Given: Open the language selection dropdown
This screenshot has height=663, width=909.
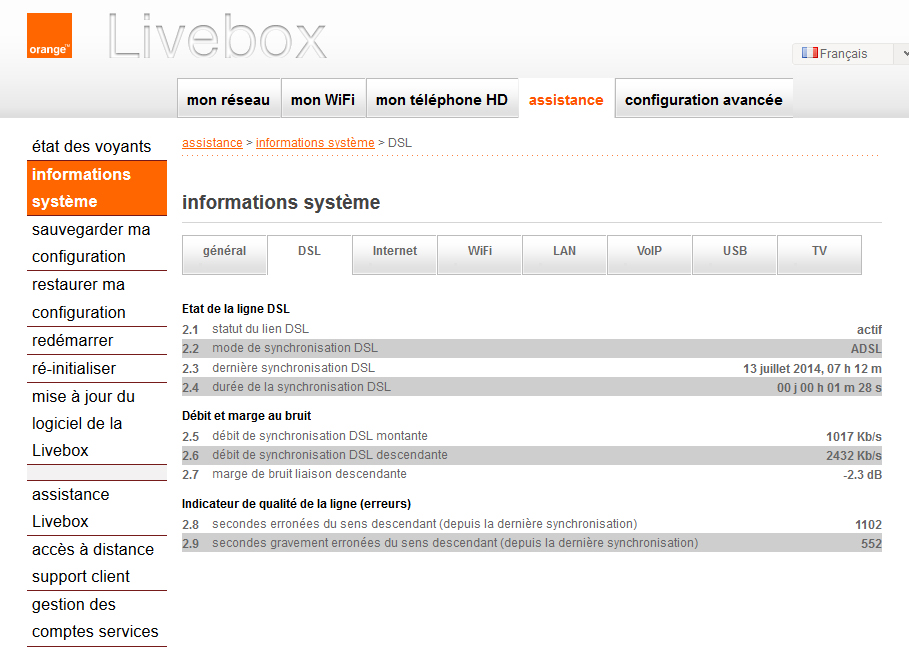Looking at the screenshot, I should point(901,53).
